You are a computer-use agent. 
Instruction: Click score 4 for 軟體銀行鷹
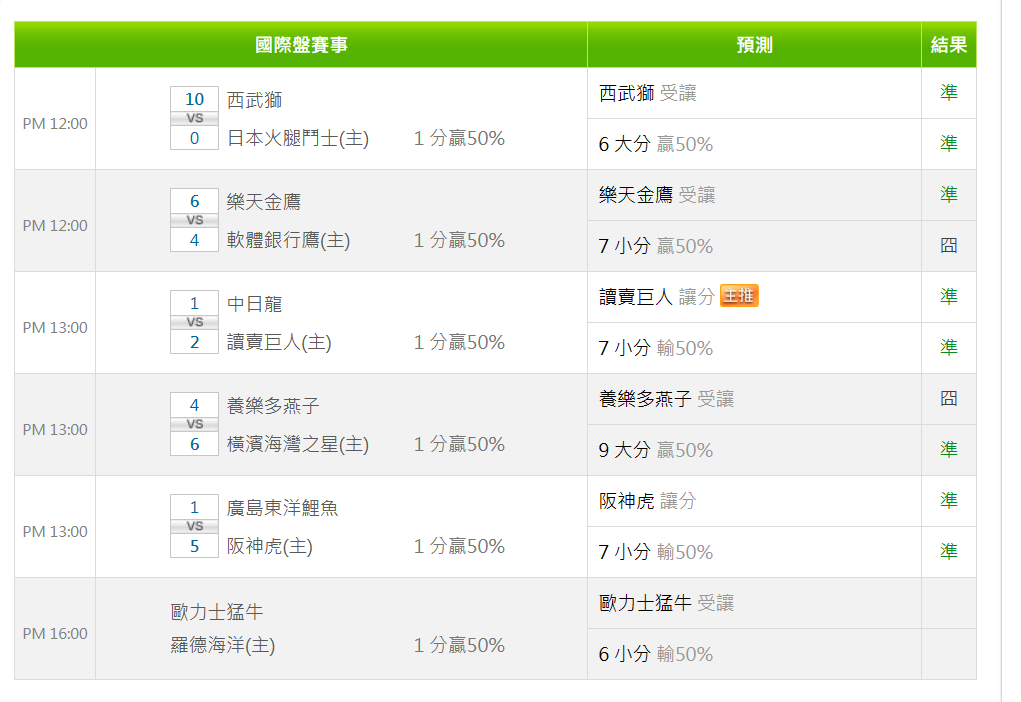194,240
